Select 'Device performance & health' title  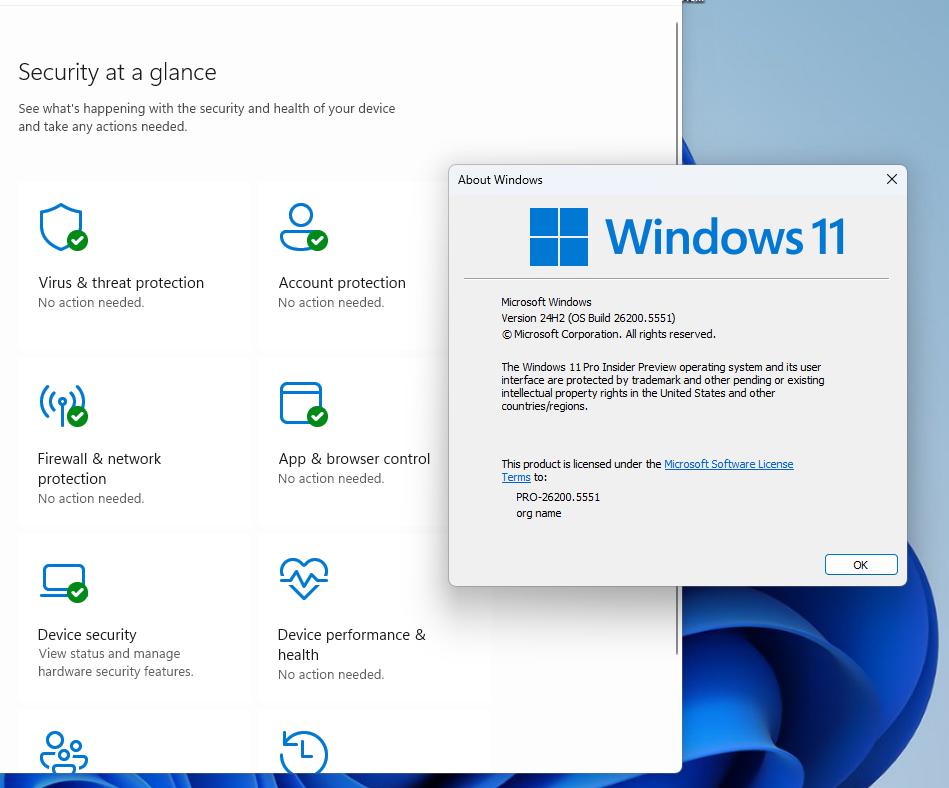(x=352, y=645)
